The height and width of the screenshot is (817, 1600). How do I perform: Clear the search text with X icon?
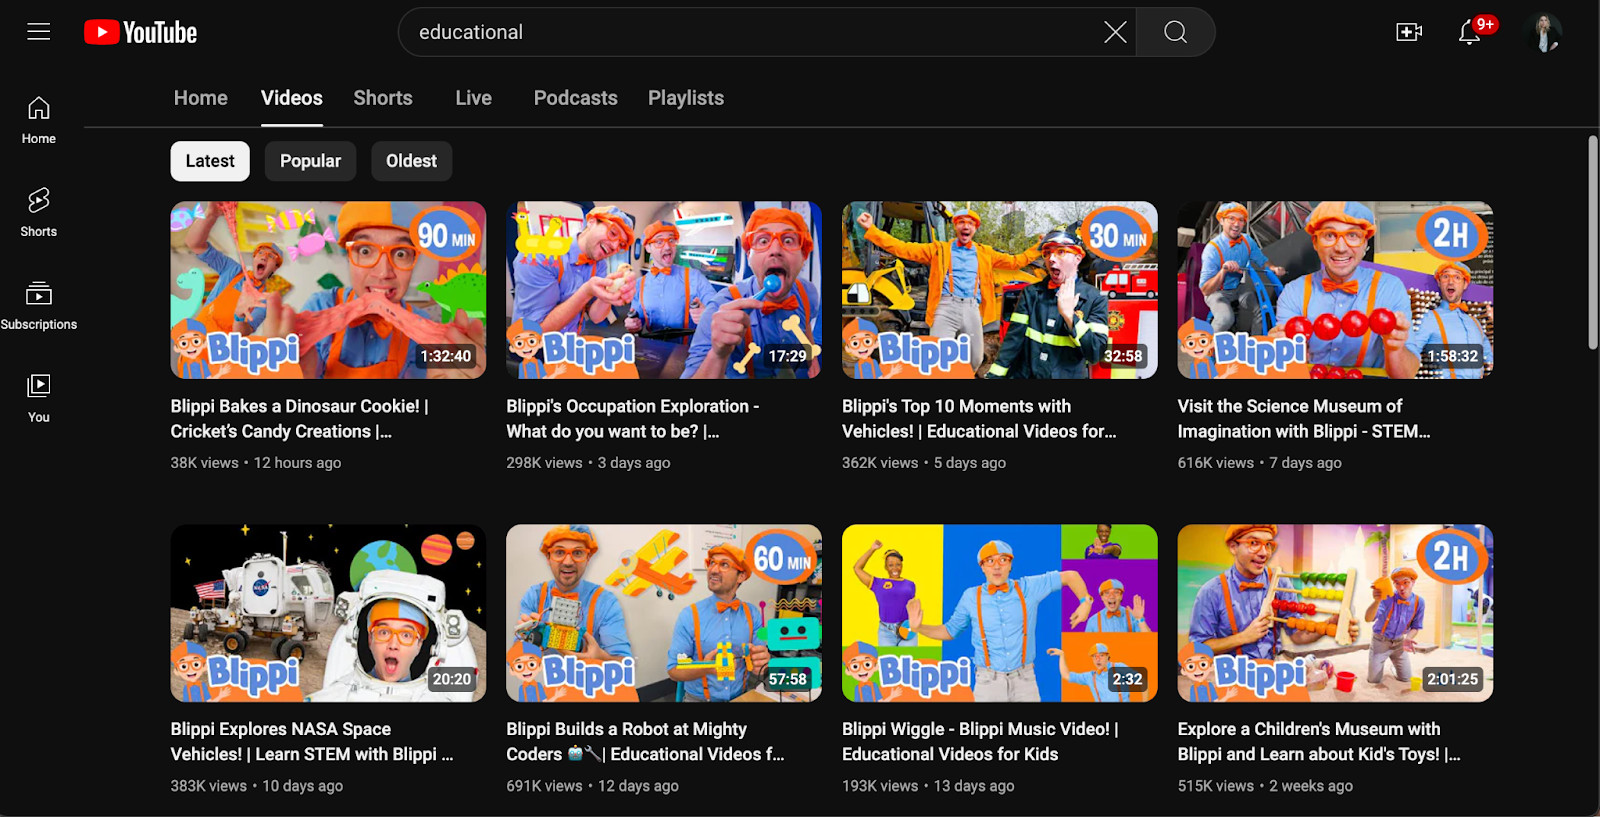coord(1115,32)
